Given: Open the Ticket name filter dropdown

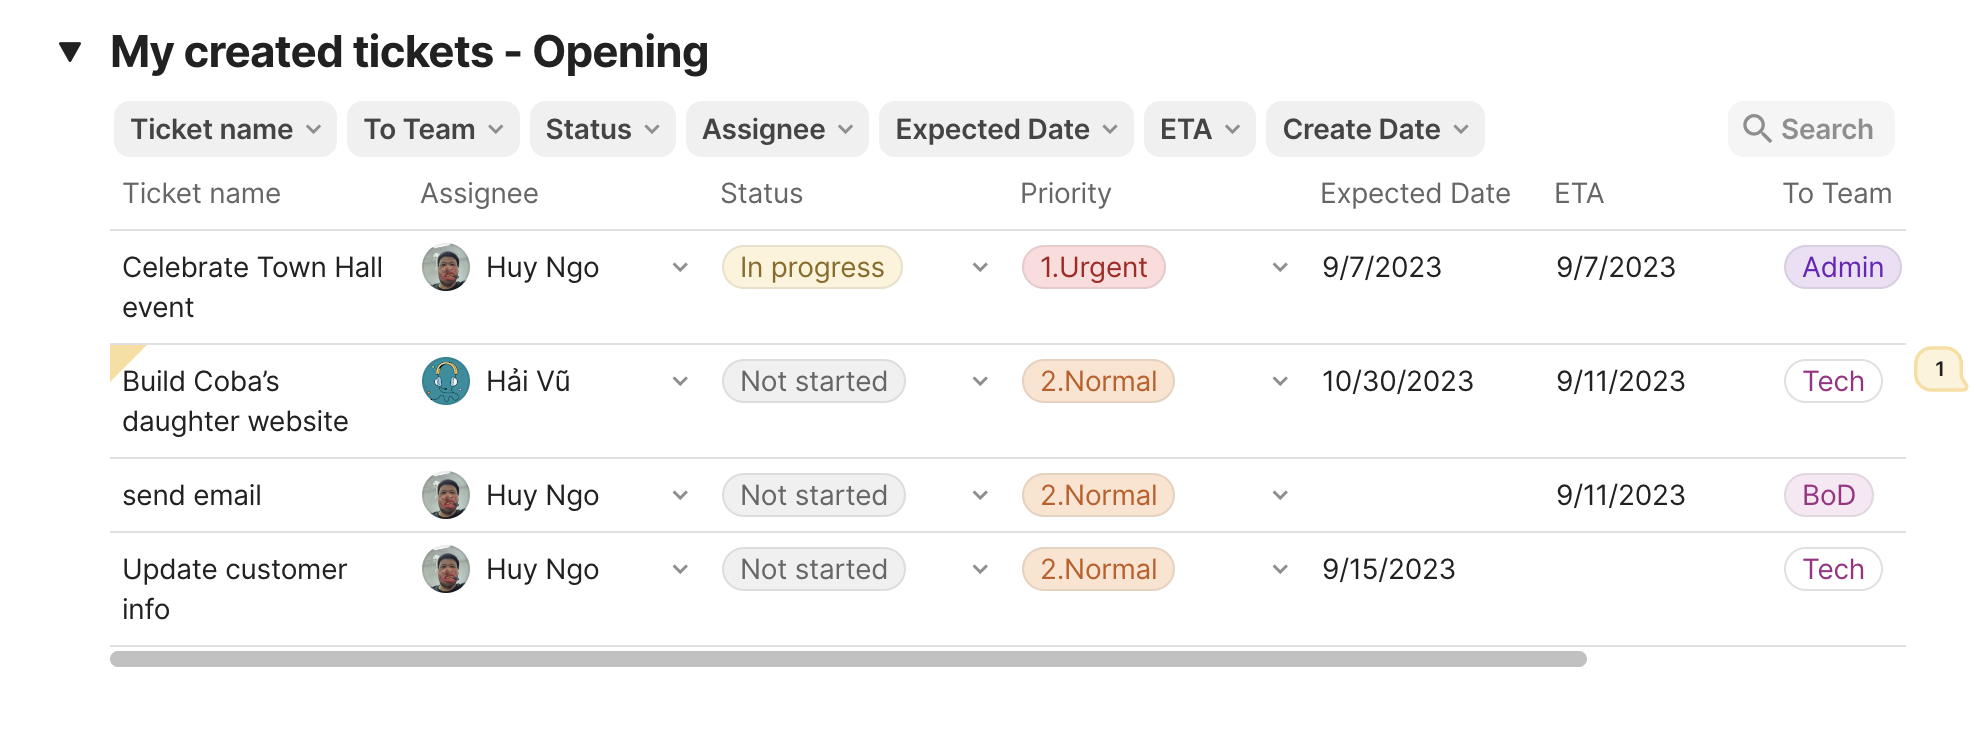Looking at the screenshot, I should click(x=225, y=129).
